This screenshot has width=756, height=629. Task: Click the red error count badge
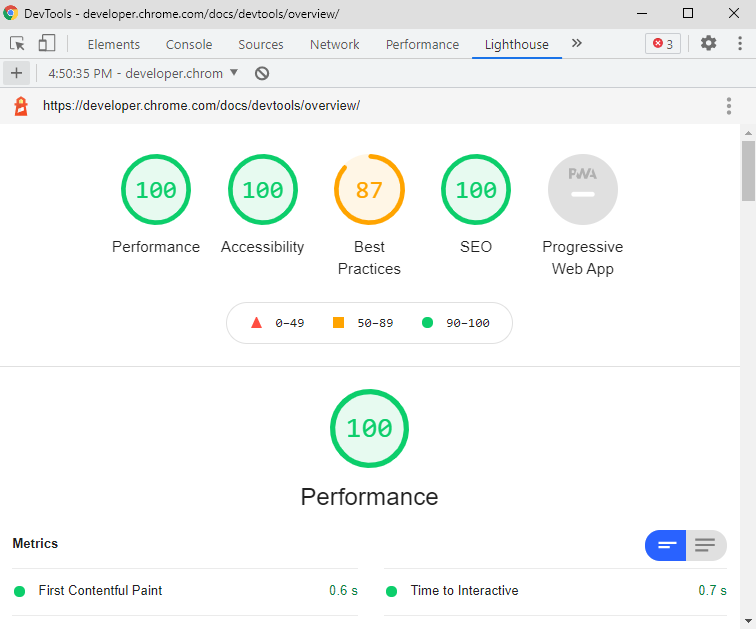[x=663, y=44]
